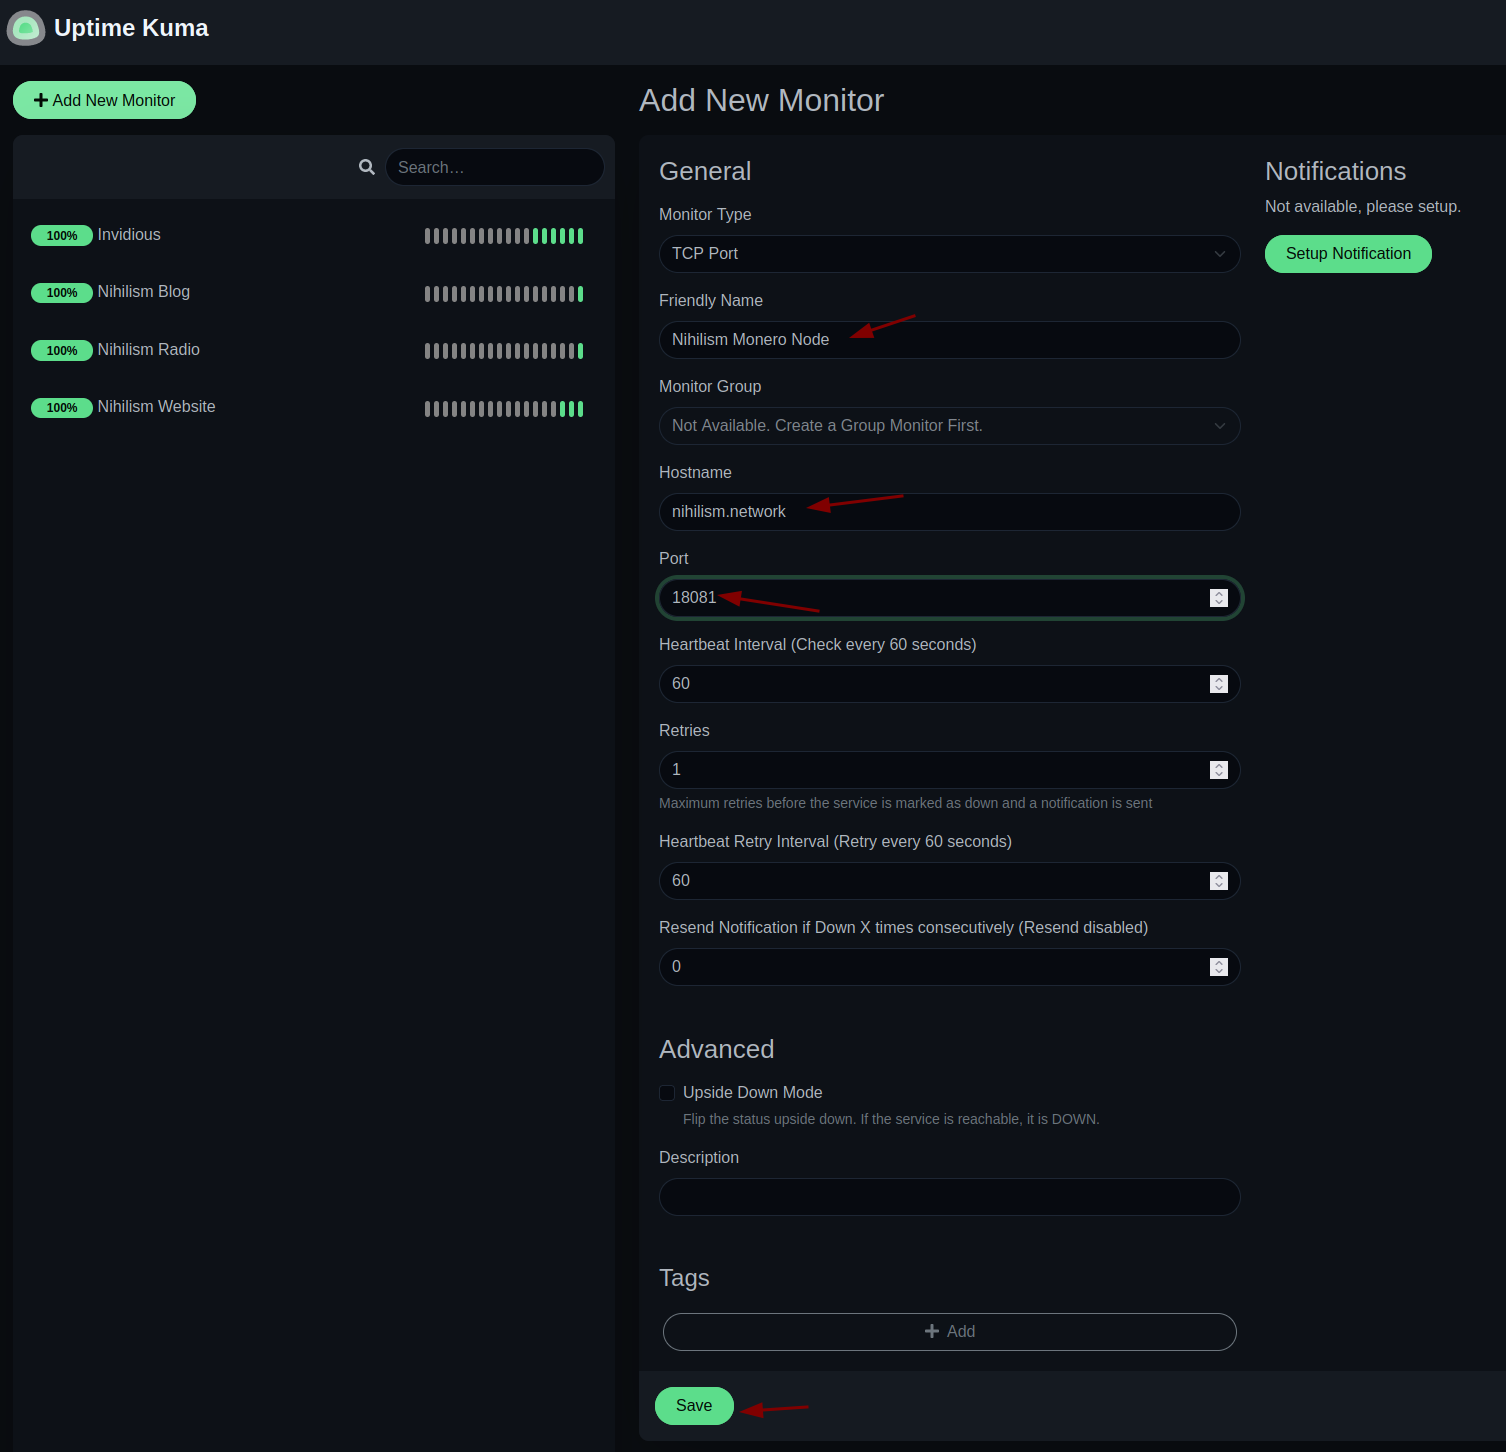1506x1452 pixels.
Task: Click the Uptime Kuma logo icon
Action: click(x=26, y=28)
